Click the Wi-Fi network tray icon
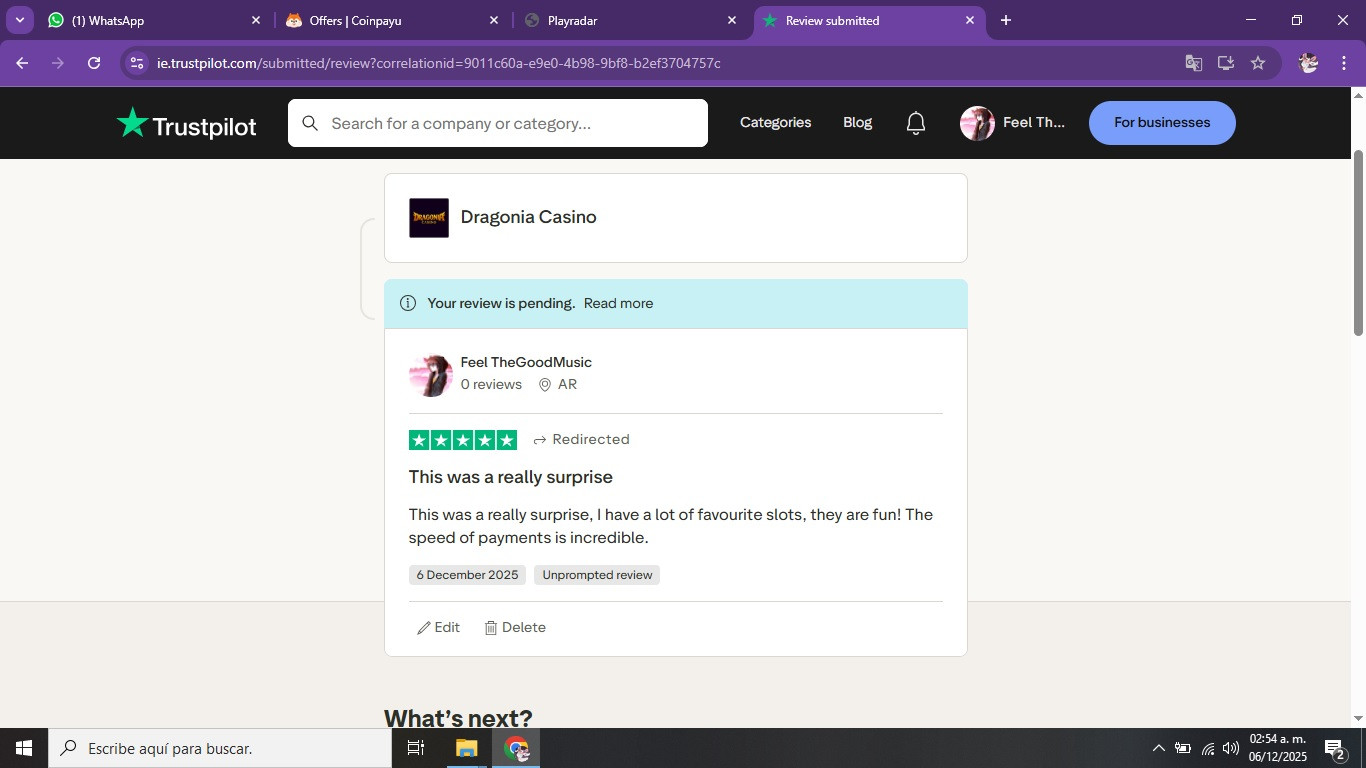Image resolution: width=1366 pixels, height=768 pixels. [1207, 748]
